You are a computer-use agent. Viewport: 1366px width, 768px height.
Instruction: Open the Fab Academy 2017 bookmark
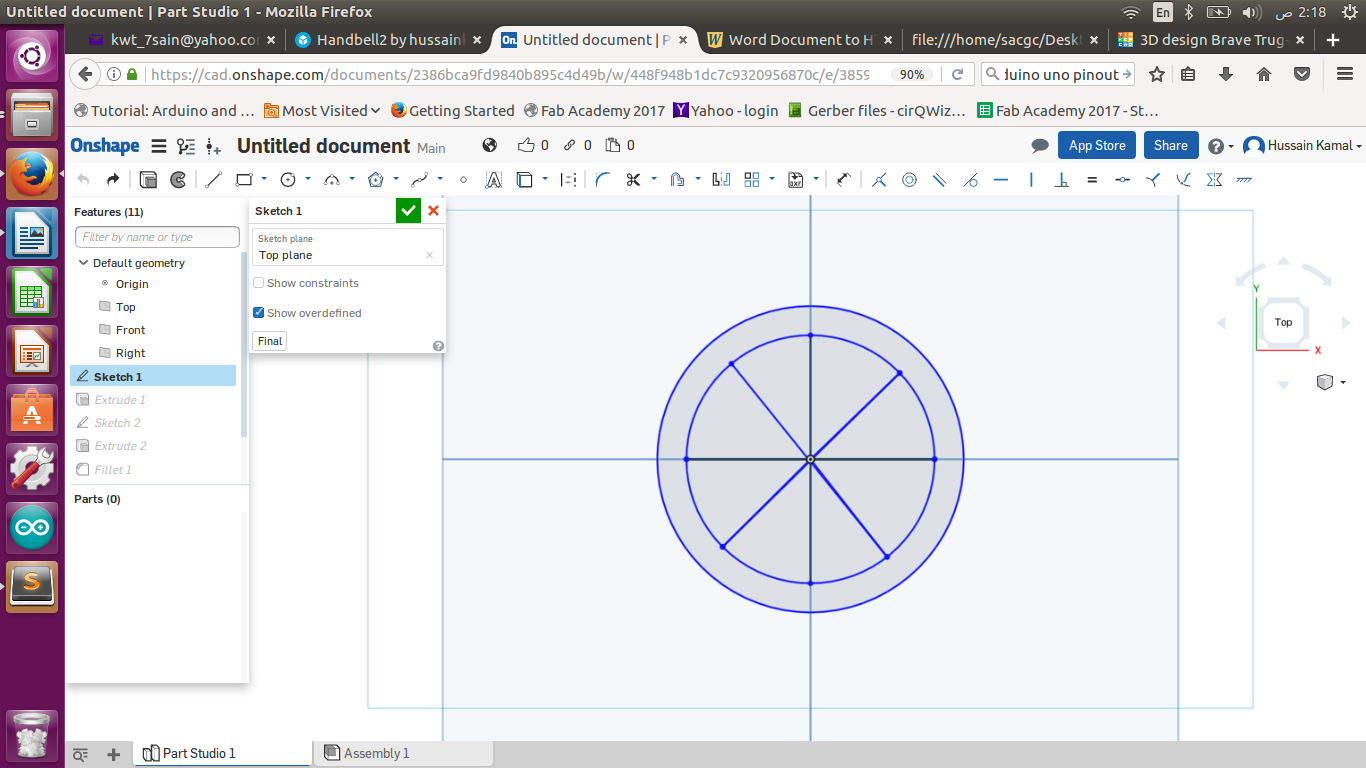pos(594,111)
